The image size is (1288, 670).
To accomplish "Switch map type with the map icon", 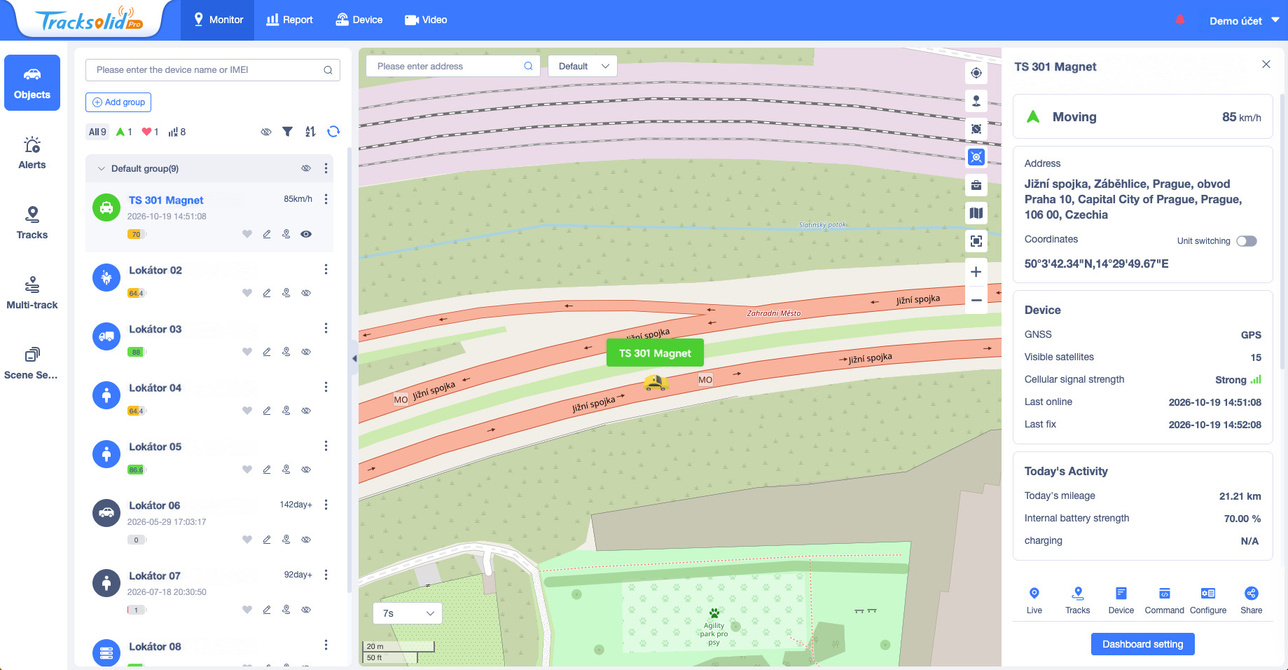I will [976, 213].
